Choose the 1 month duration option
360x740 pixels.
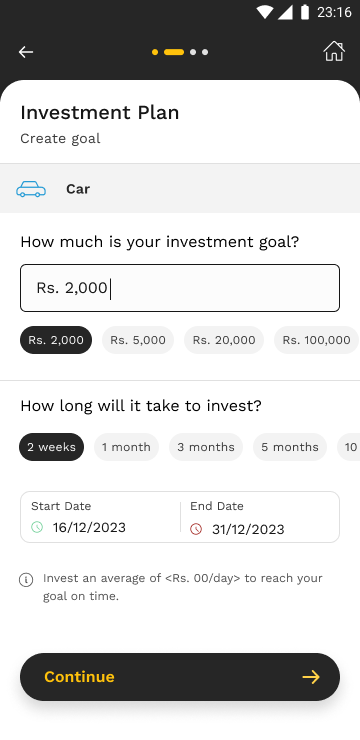pyautogui.click(x=126, y=447)
